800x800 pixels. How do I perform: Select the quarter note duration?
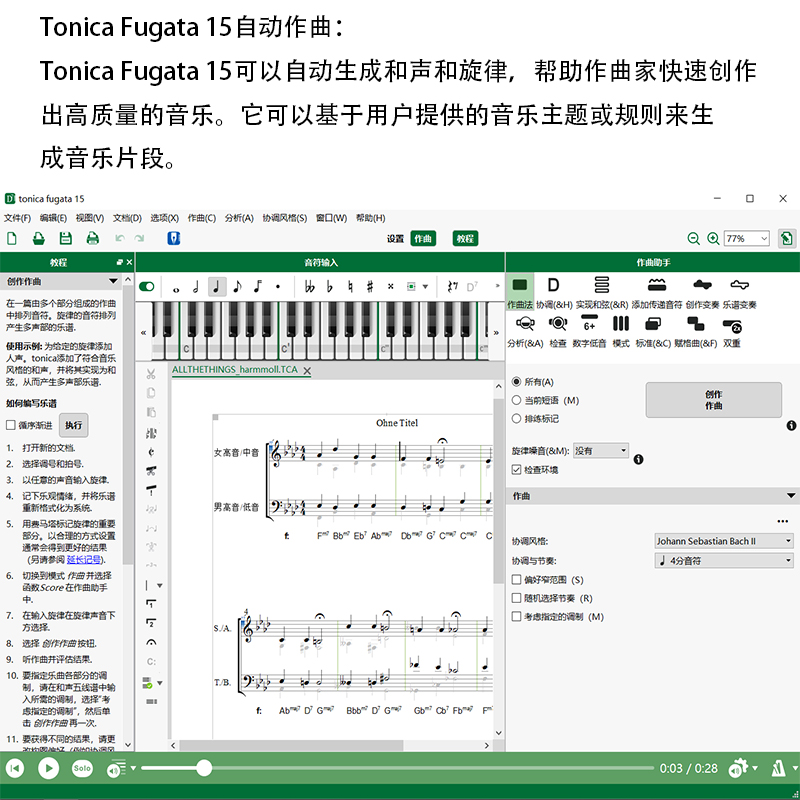click(217, 287)
